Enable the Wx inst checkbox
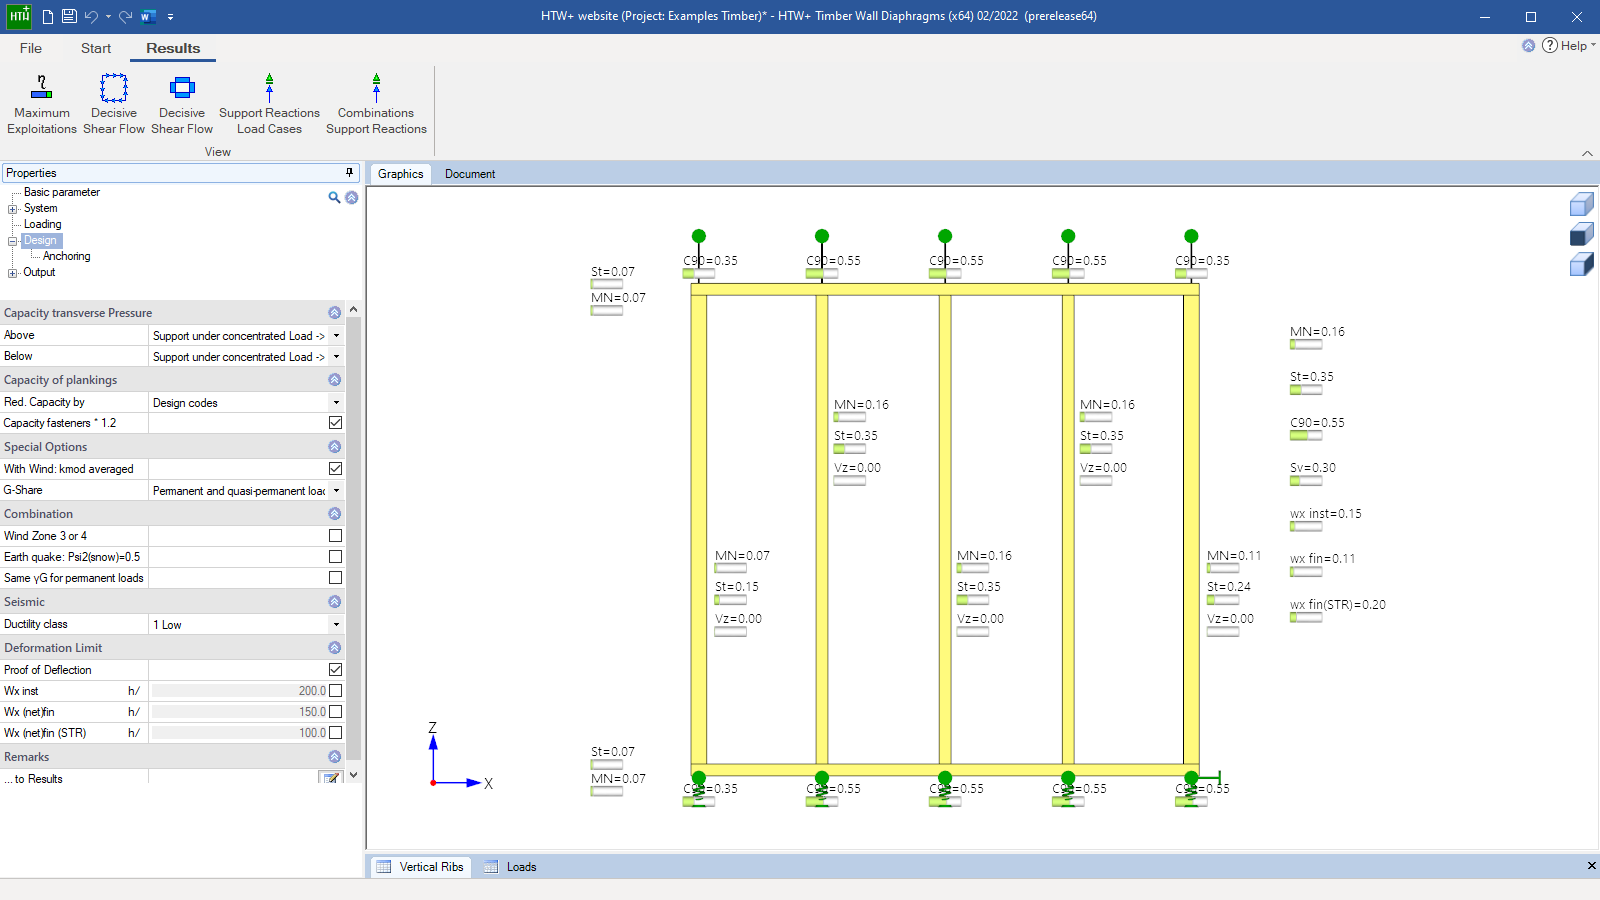Screen dimensions: 1600x900 coord(335,691)
